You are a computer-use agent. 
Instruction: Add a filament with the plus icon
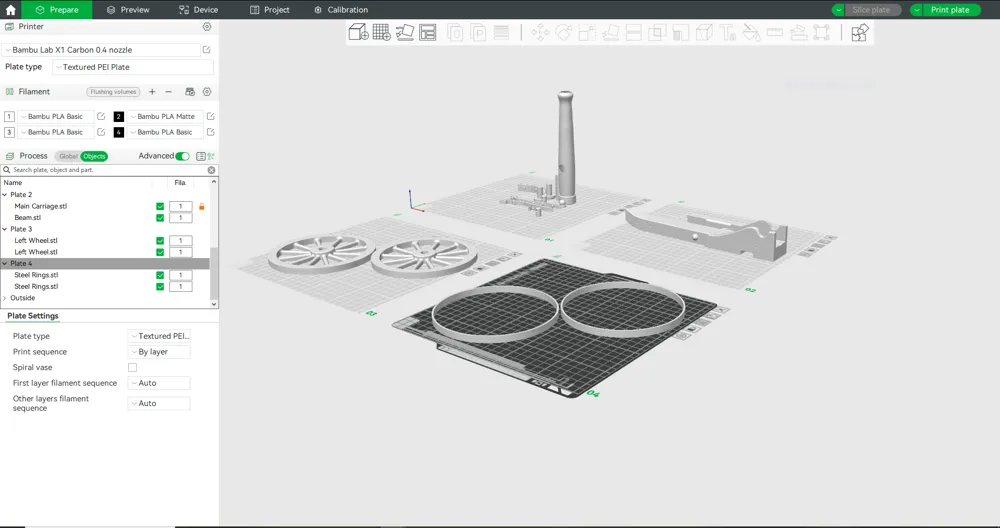pyautogui.click(x=152, y=92)
